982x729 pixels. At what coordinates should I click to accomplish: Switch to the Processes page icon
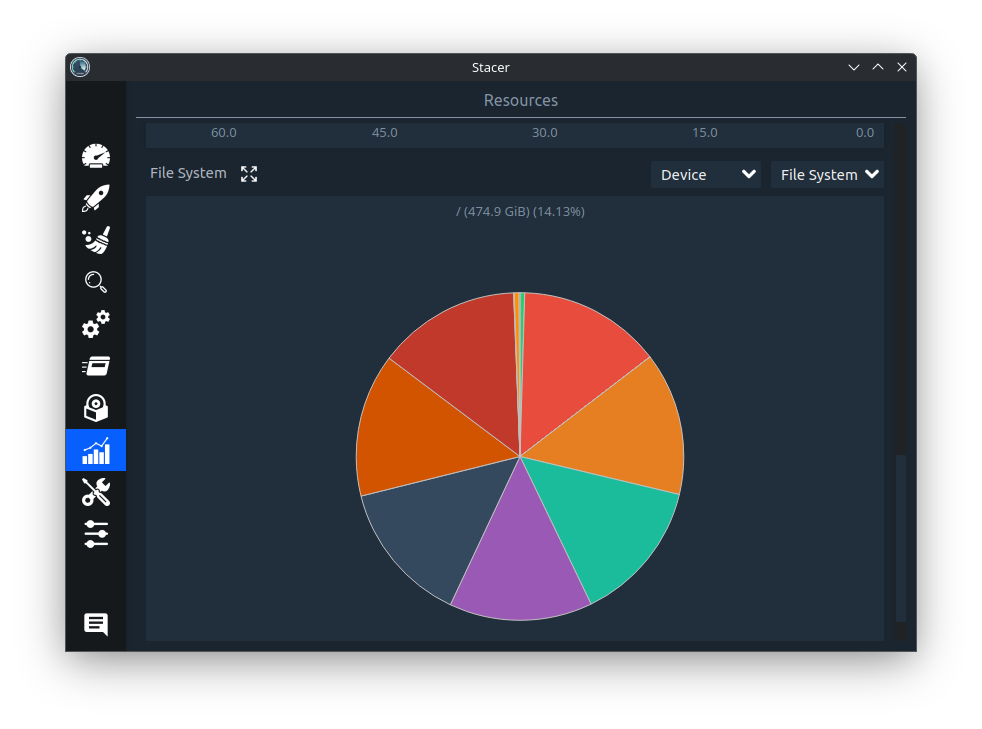[x=96, y=366]
